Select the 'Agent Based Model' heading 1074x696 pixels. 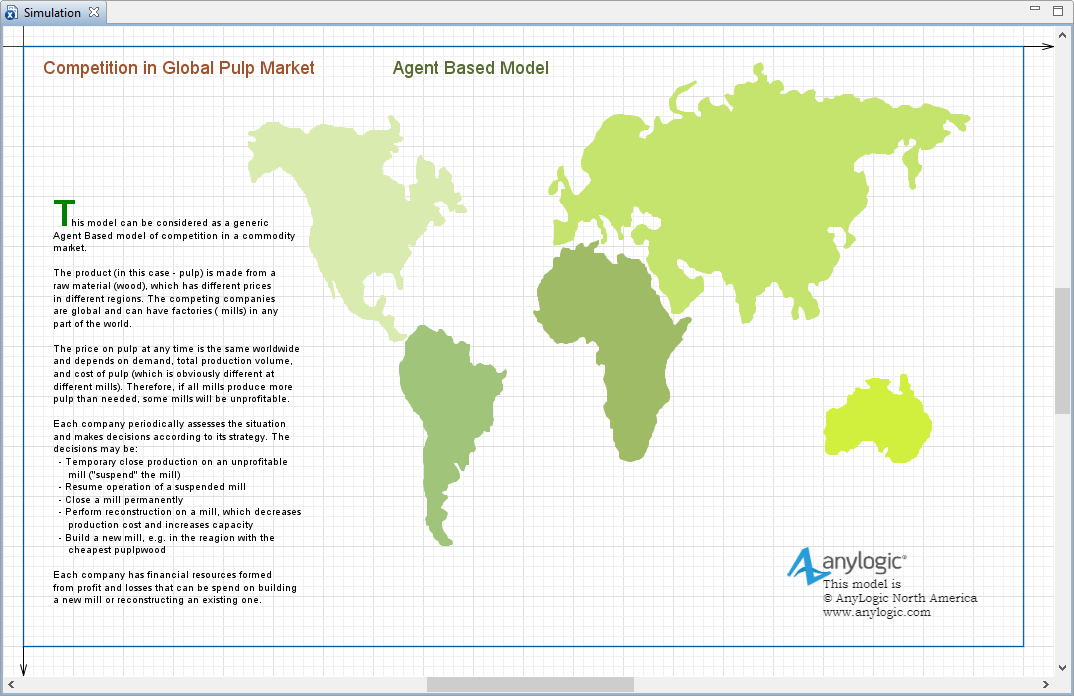471,68
